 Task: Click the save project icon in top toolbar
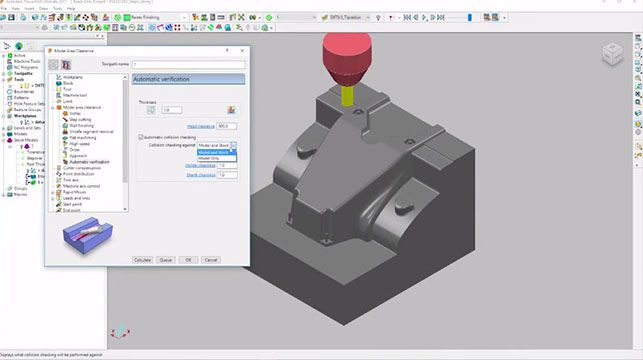tap(11, 18)
